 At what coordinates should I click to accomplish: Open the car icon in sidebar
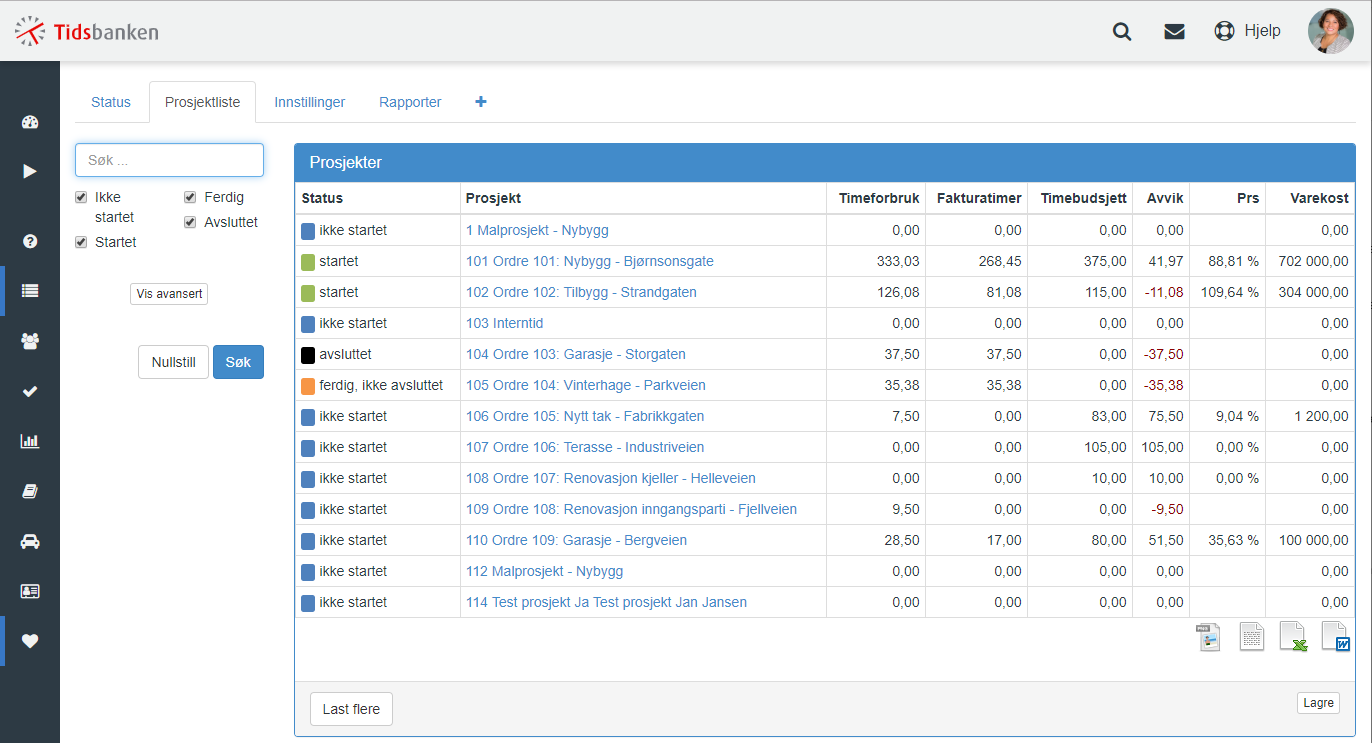[x=30, y=541]
